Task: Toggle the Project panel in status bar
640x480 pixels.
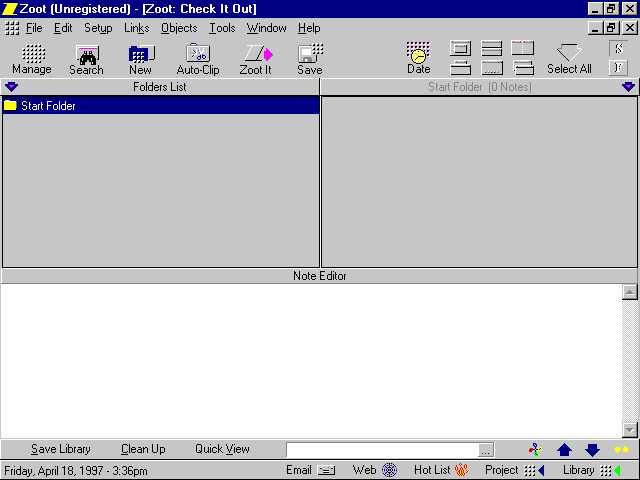Action: pos(534,470)
